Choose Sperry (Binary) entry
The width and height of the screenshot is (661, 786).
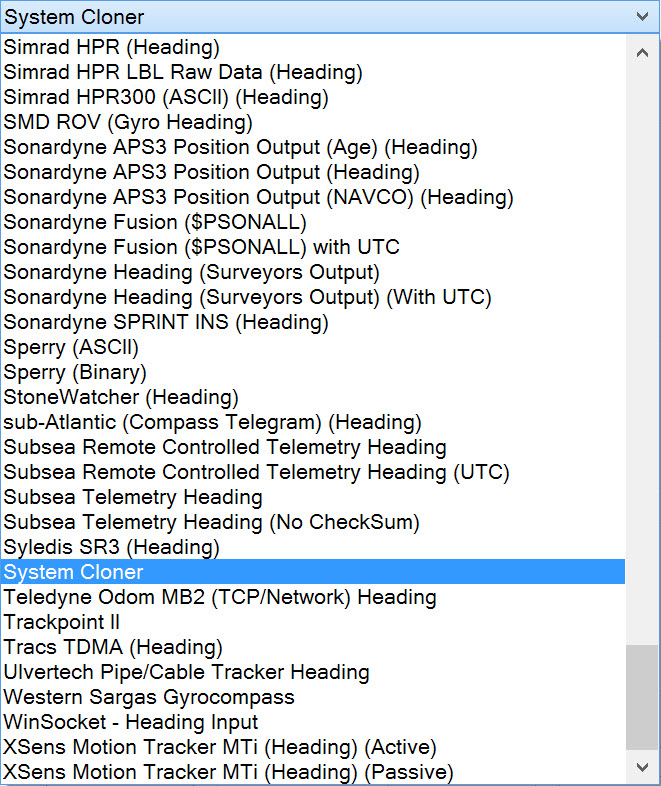75,372
